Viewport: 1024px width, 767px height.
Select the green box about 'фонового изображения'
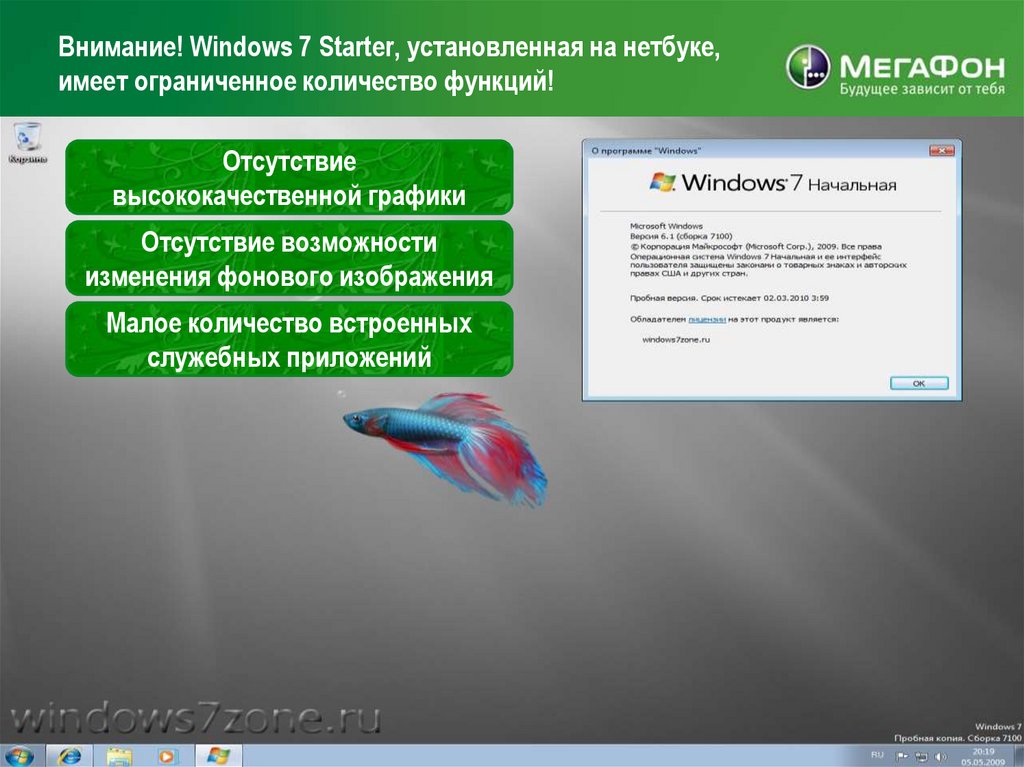coord(289,258)
